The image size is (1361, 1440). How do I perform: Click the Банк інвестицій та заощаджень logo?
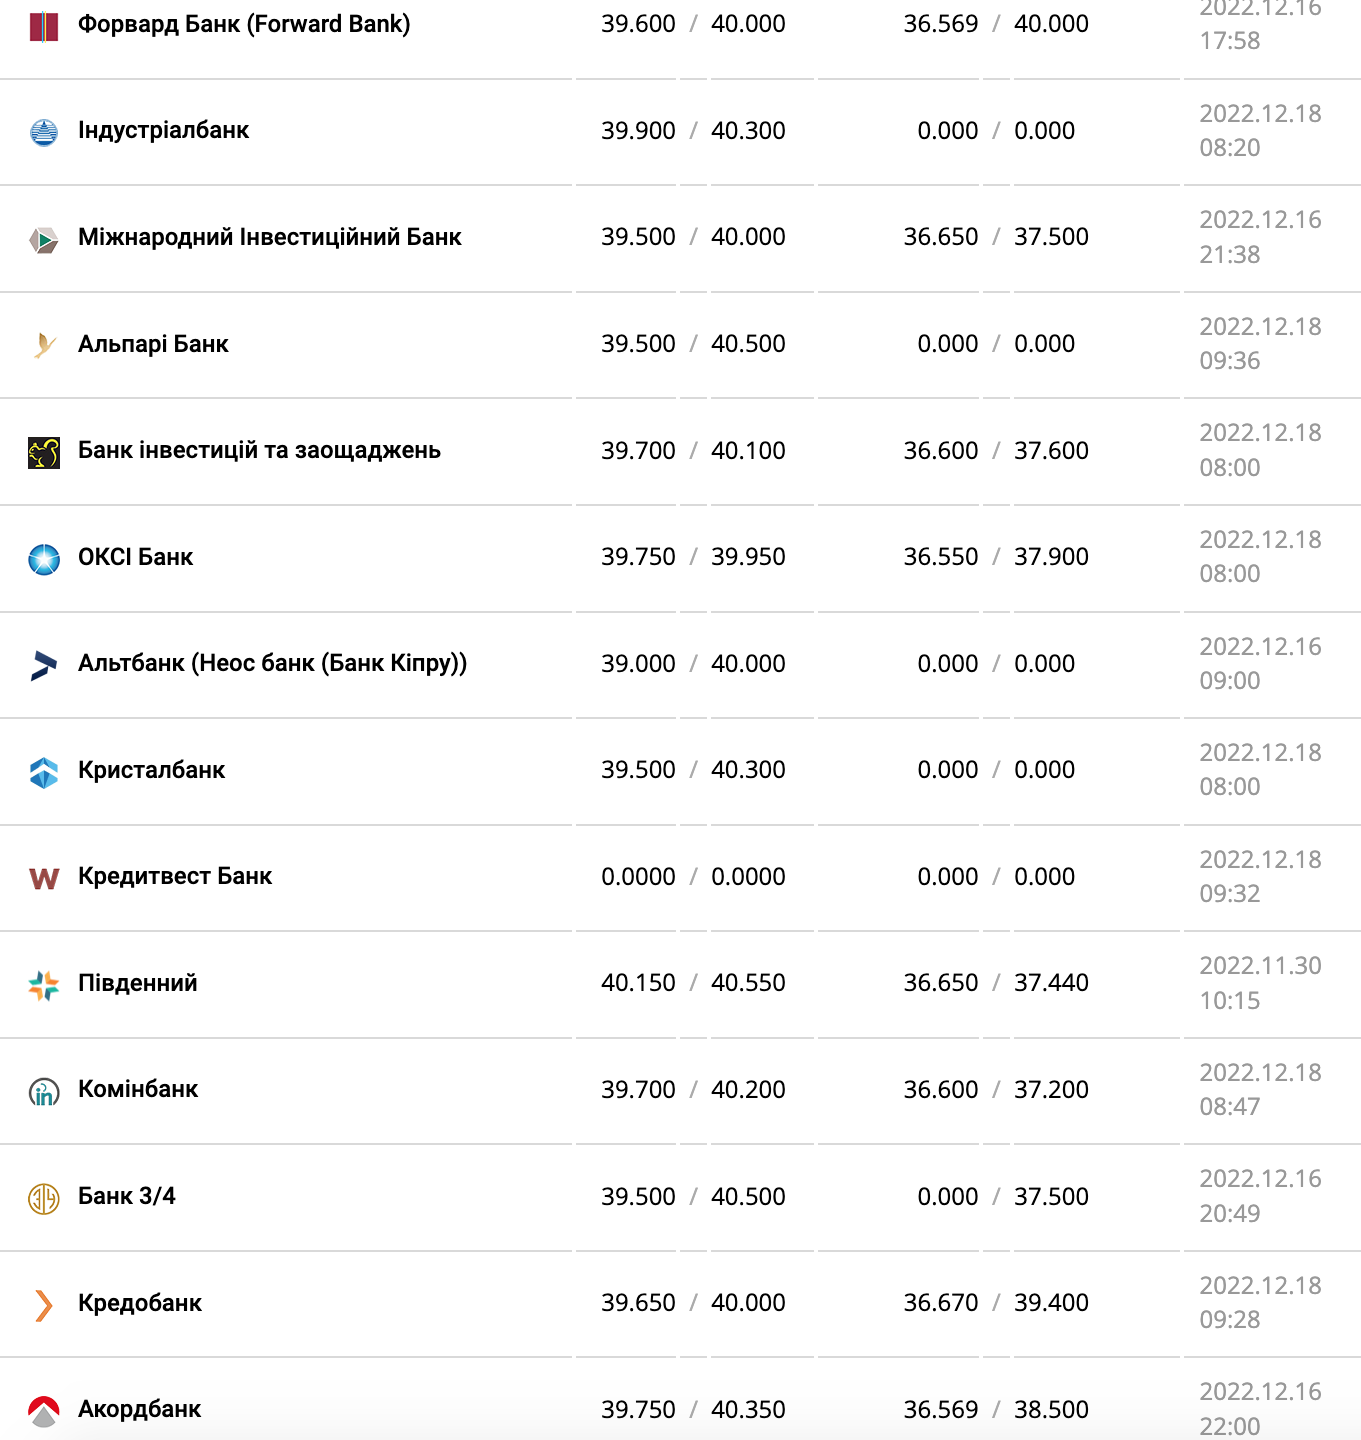coord(44,452)
